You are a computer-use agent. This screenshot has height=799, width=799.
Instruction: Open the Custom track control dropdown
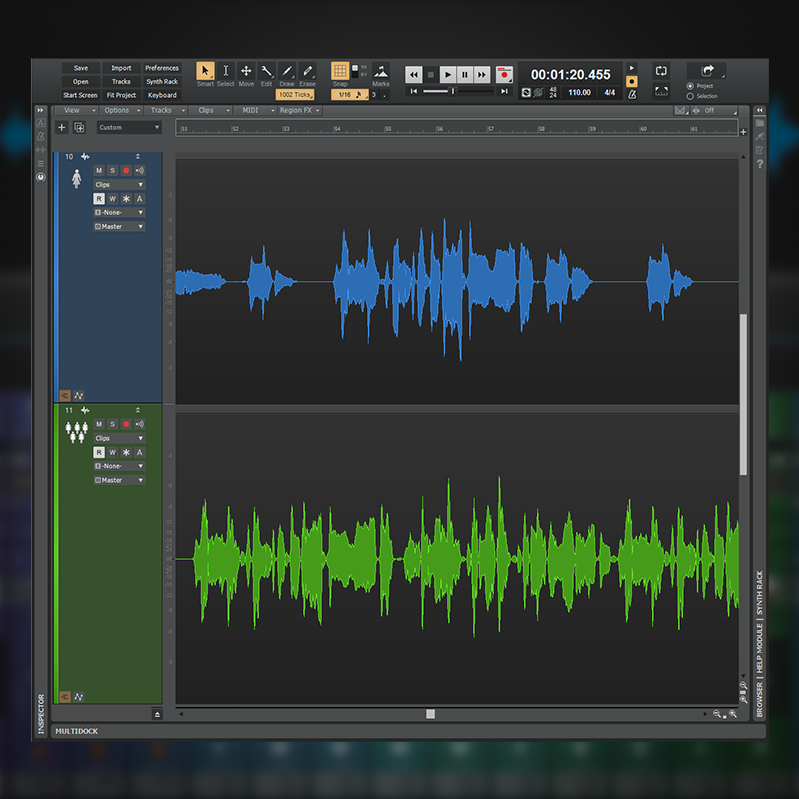[x=129, y=128]
